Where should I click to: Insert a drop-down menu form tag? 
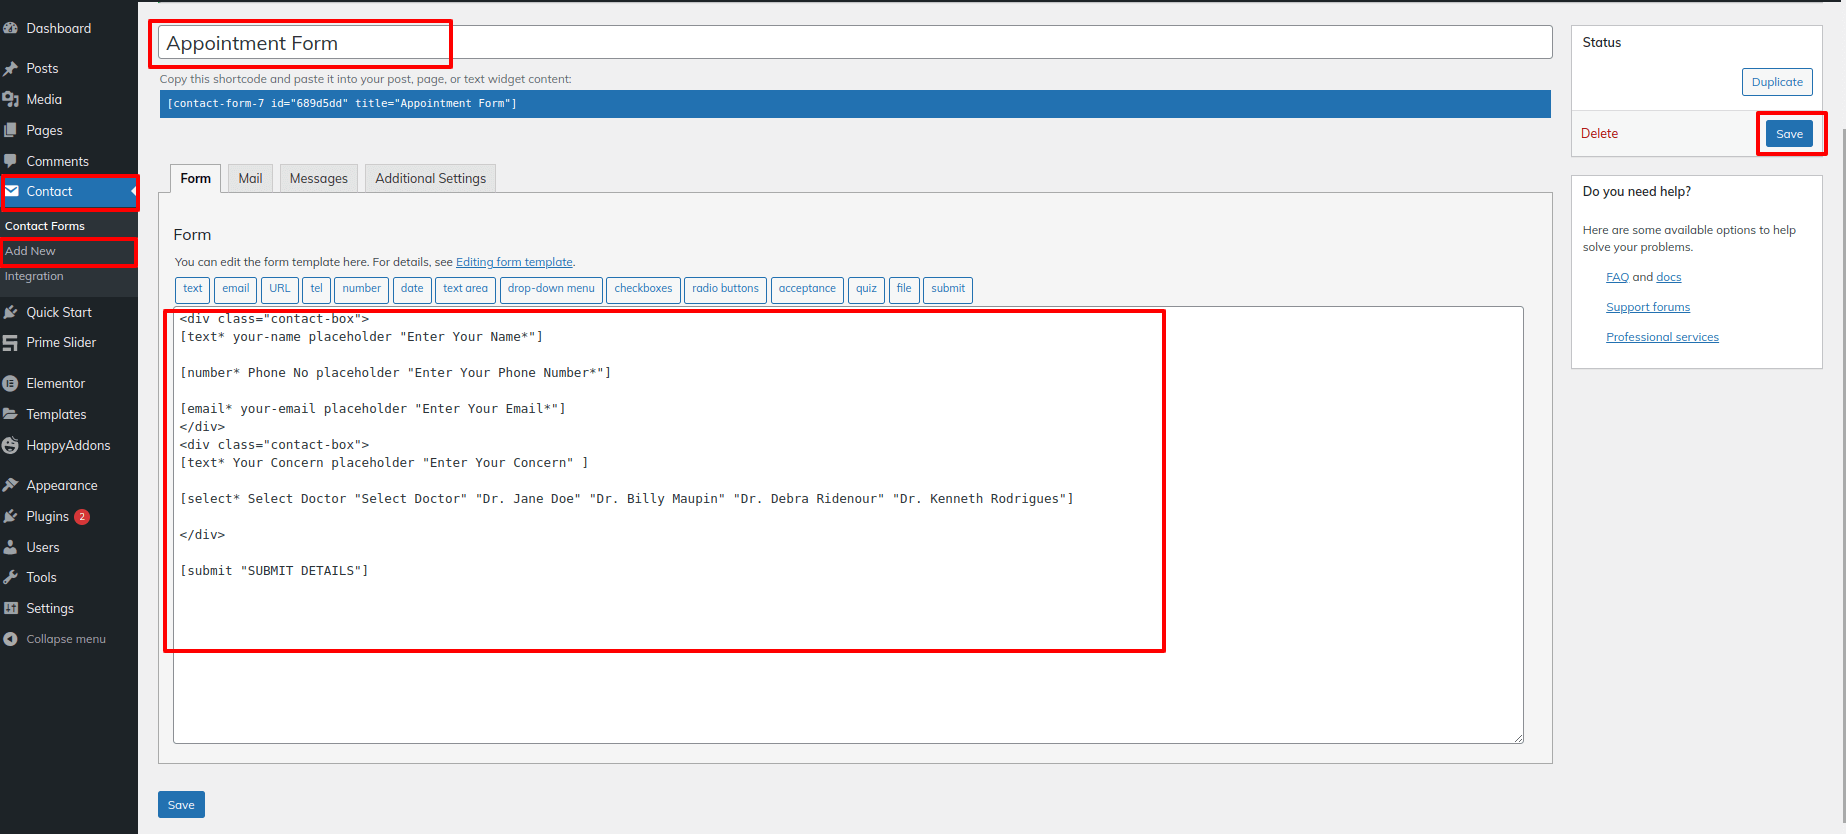[551, 289]
